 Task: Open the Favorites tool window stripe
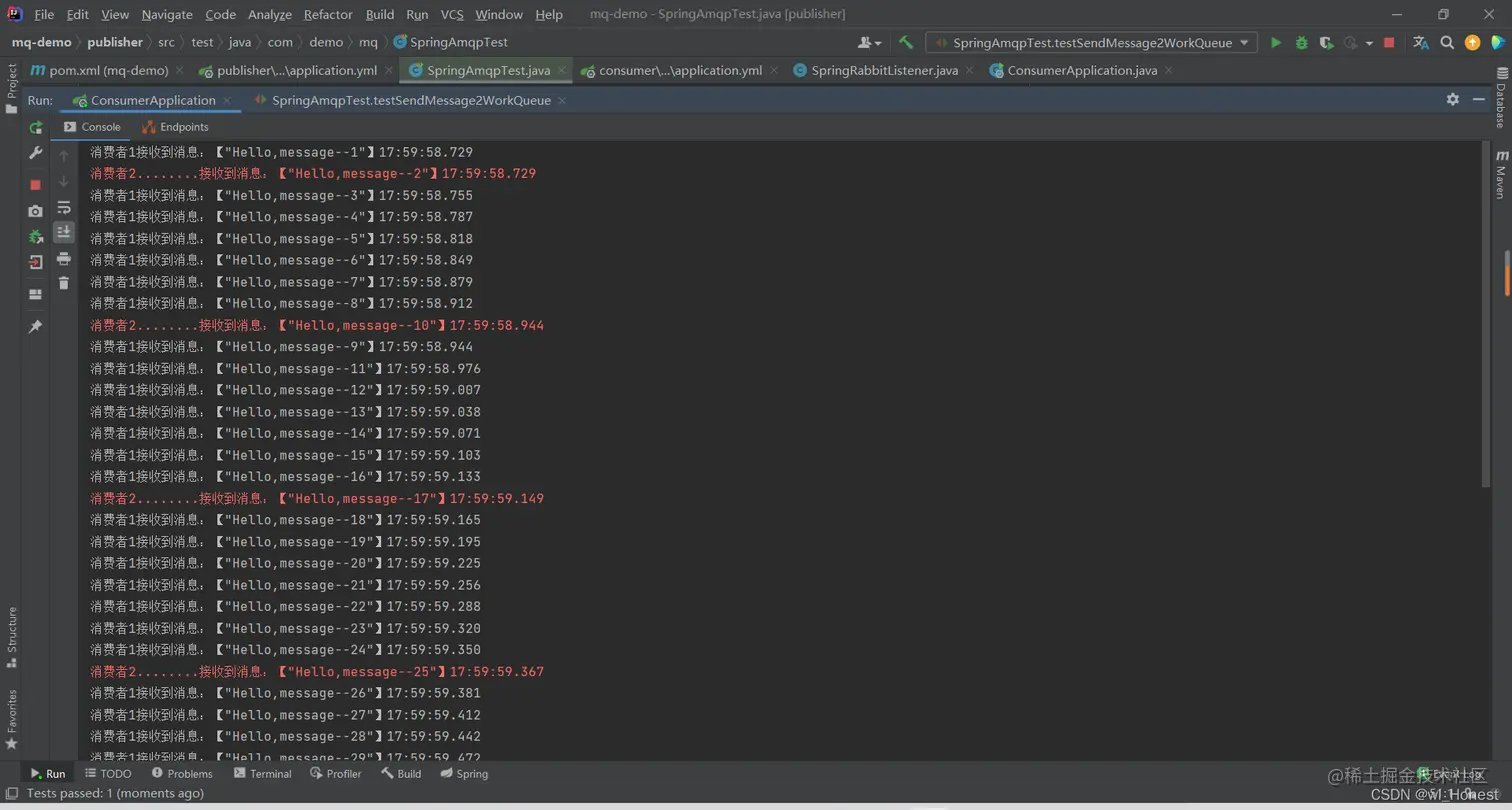(x=12, y=720)
